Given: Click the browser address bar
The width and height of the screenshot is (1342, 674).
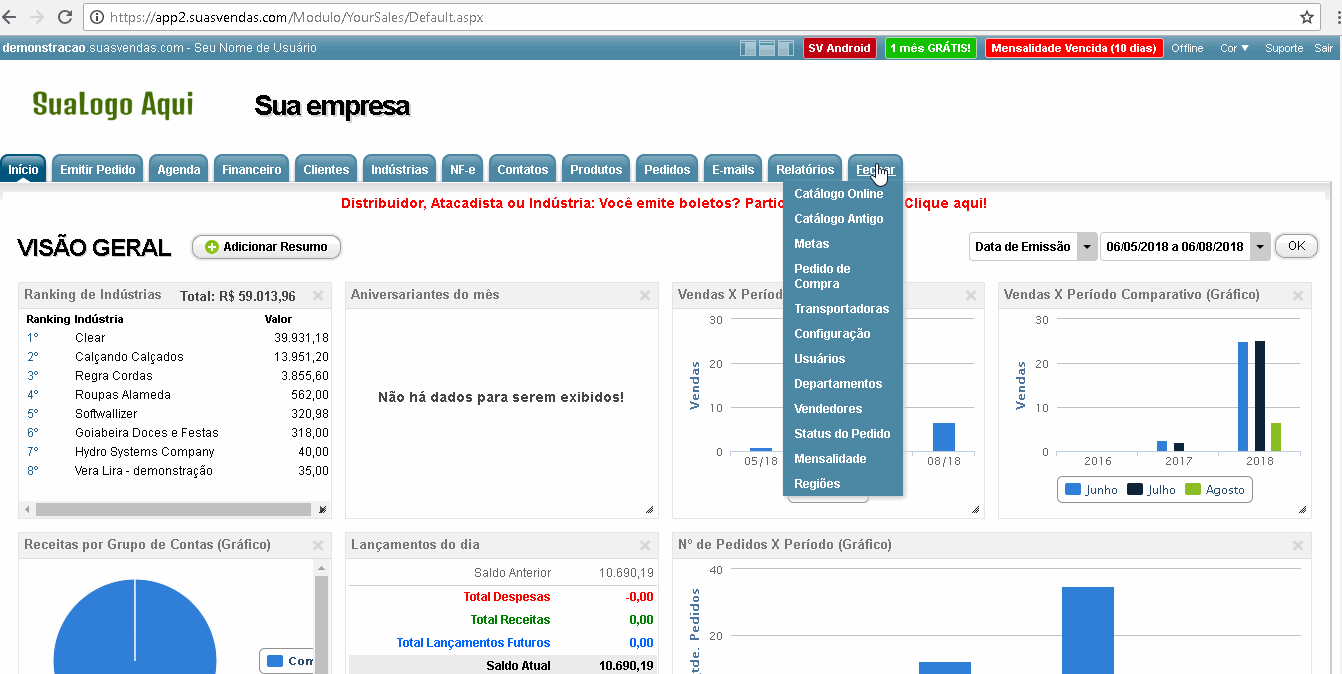Looking at the screenshot, I should [690, 17].
